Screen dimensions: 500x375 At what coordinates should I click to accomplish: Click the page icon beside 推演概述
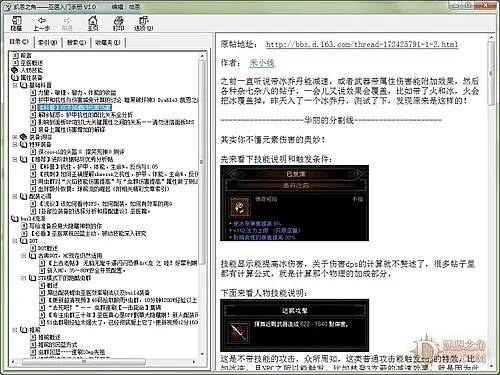click(33, 337)
